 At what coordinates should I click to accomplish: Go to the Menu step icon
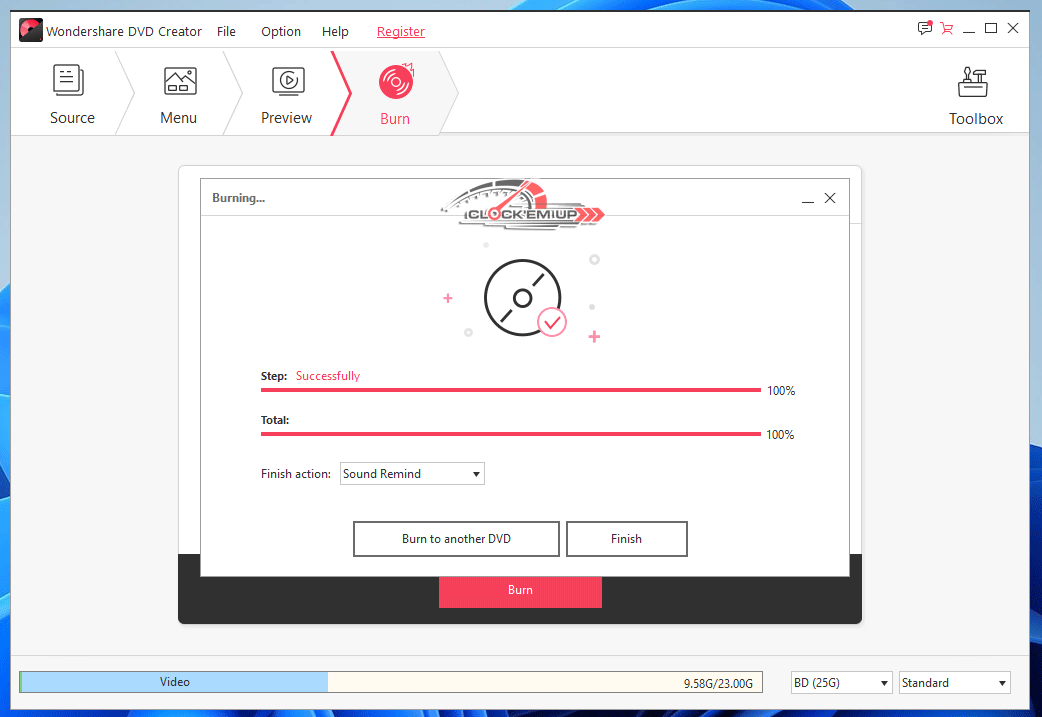click(x=180, y=81)
